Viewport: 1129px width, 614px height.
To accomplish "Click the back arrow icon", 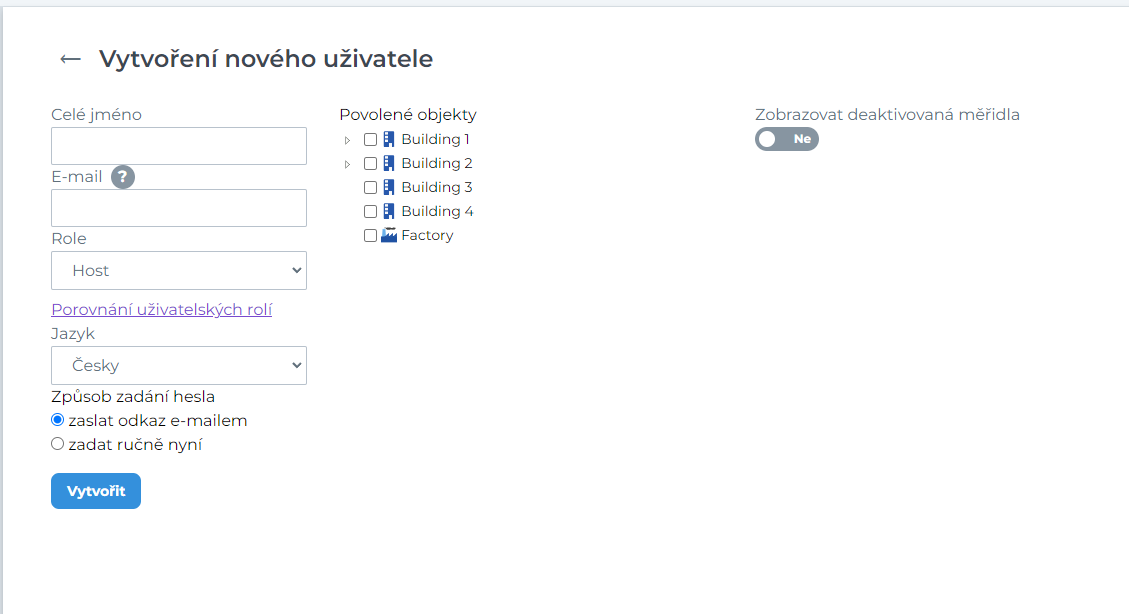I will tap(70, 59).
